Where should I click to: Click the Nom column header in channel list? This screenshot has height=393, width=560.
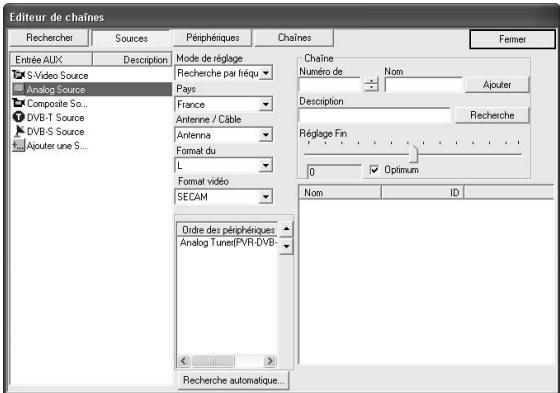[340, 193]
